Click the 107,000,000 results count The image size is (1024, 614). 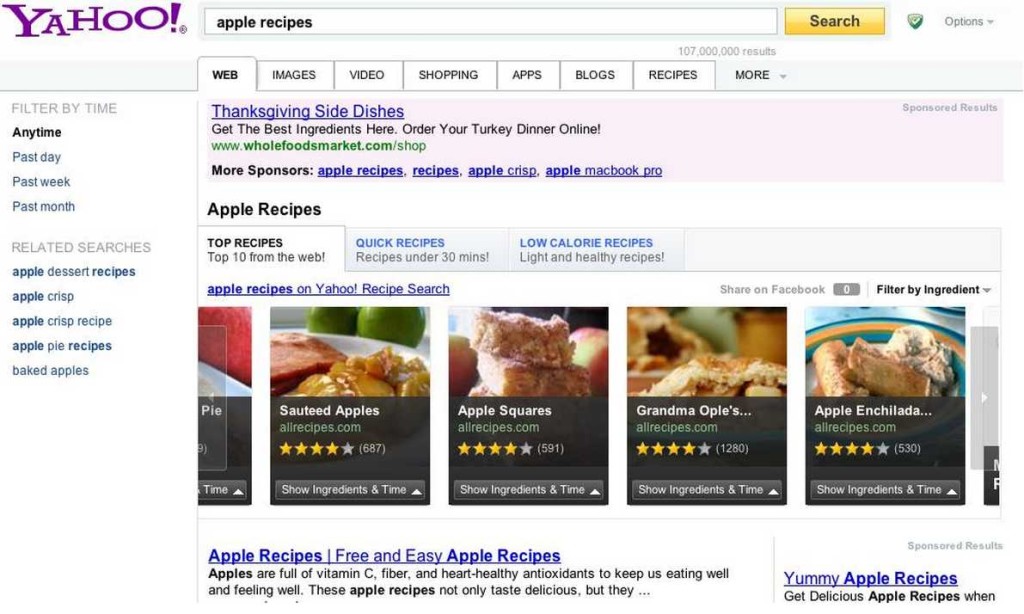pyautogui.click(x=727, y=51)
